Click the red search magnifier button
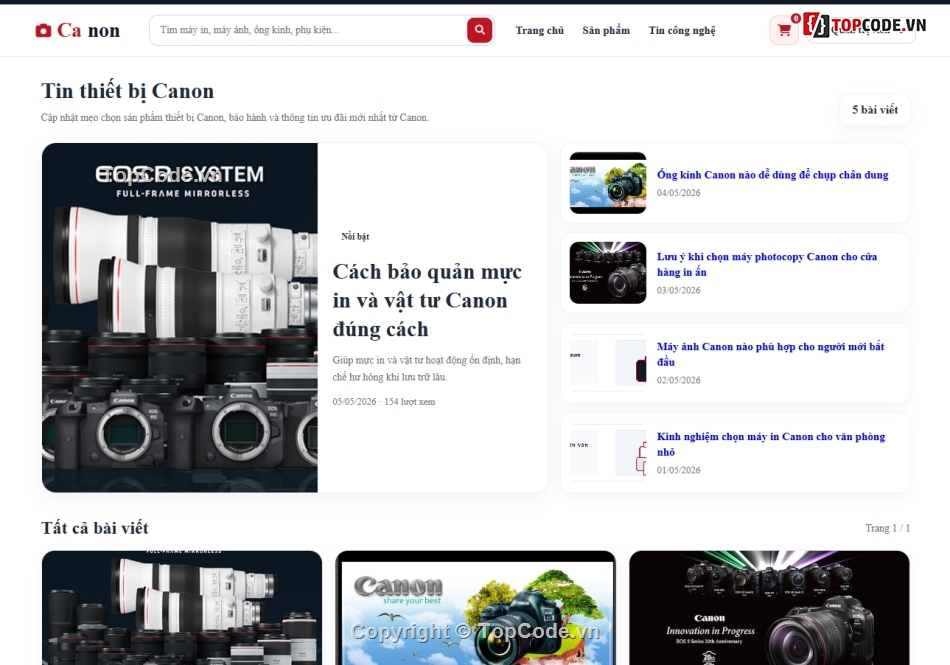 coord(479,30)
